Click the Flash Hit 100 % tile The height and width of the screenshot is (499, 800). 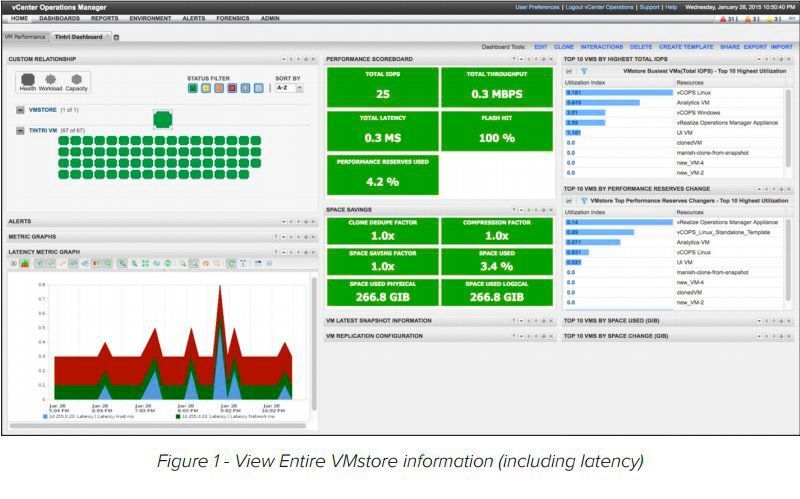coord(496,131)
